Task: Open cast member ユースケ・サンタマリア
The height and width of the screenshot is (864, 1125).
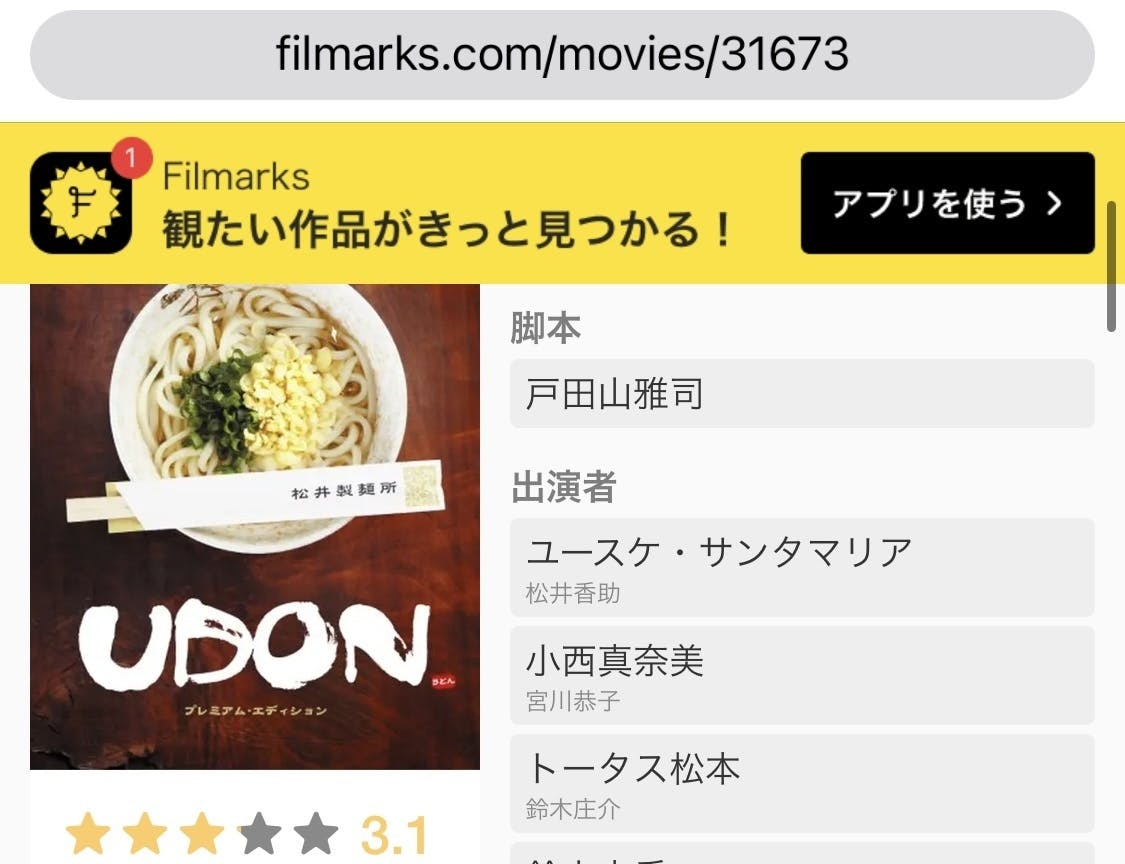Action: pyautogui.click(x=802, y=568)
